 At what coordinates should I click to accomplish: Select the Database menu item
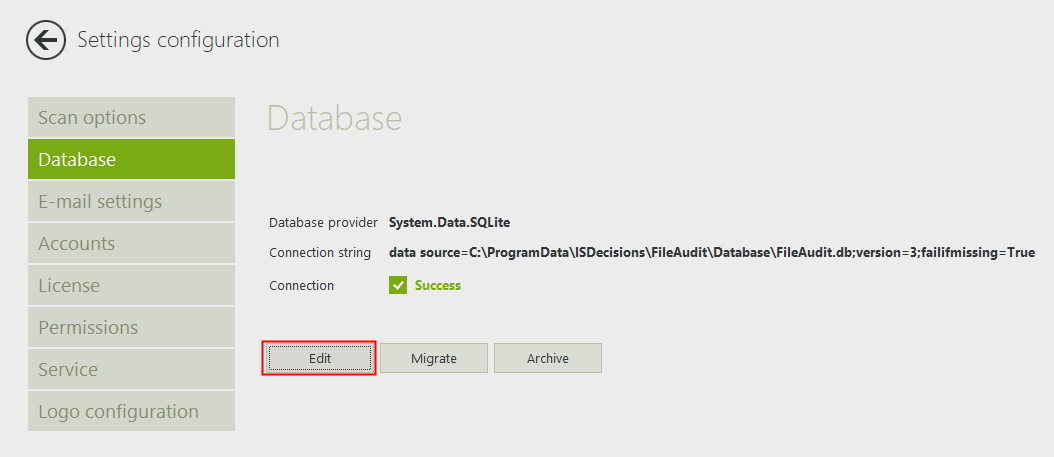(x=131, y=160)
